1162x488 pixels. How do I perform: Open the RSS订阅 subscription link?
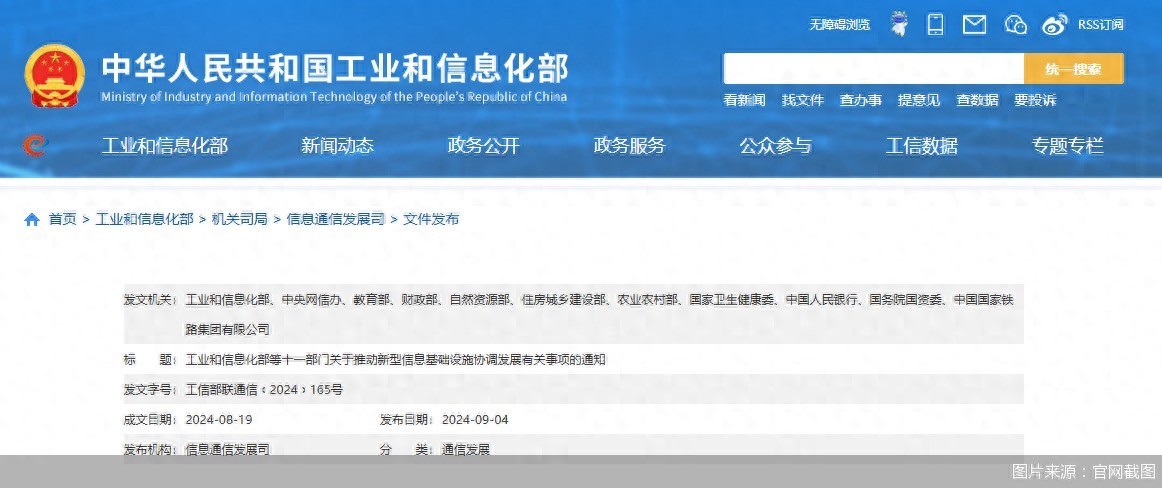click(1100, 25)
